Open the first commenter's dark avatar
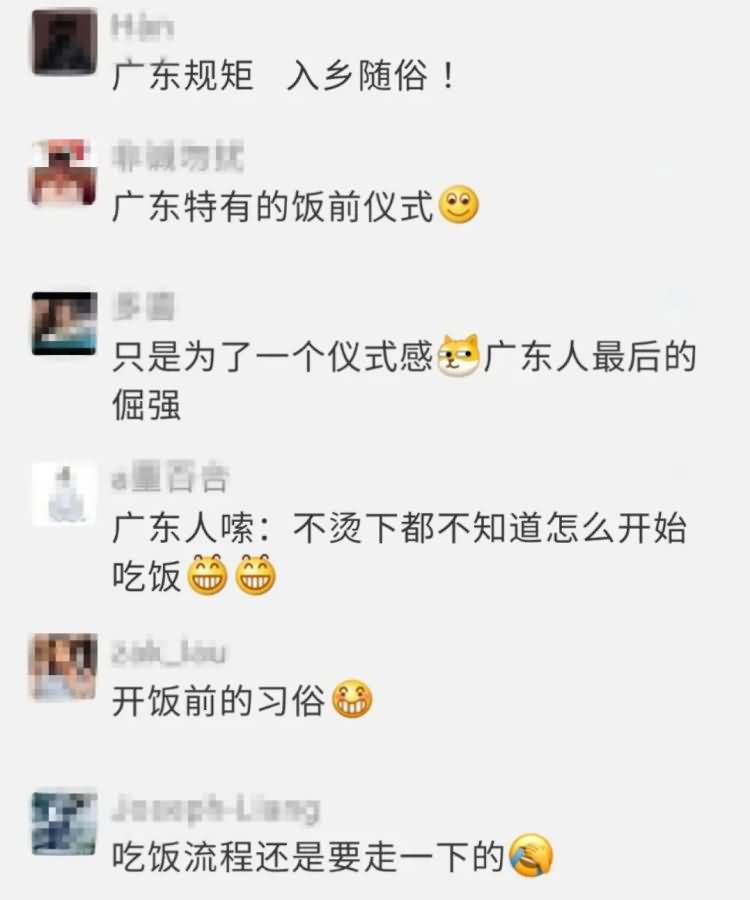Image resolution: width=750 pixels, height=900 pixels. point(64,42)
